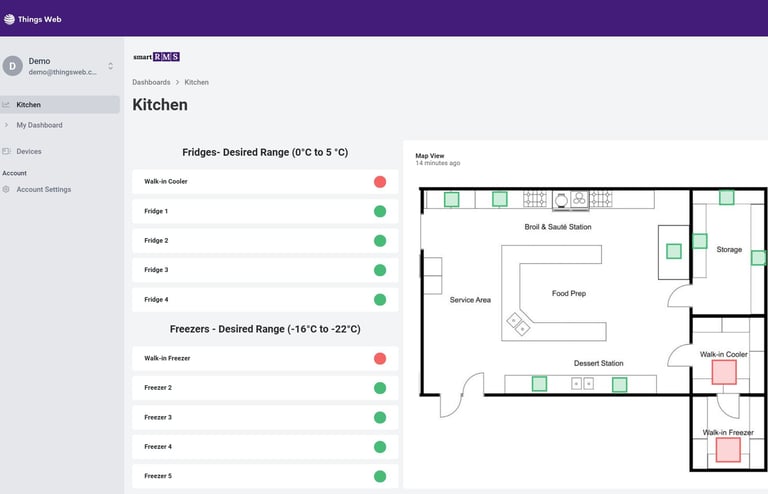Click the Devices sidebar icon
This screenshot has height=494, width=768.
[x=6, y=151]
